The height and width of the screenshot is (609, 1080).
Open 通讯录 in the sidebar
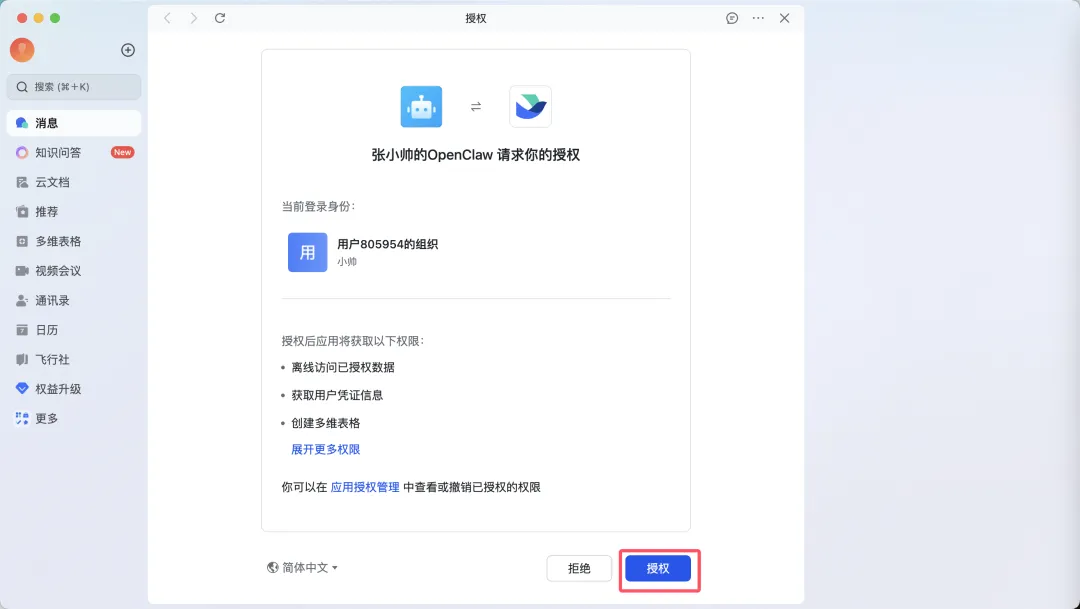(74, 300)
